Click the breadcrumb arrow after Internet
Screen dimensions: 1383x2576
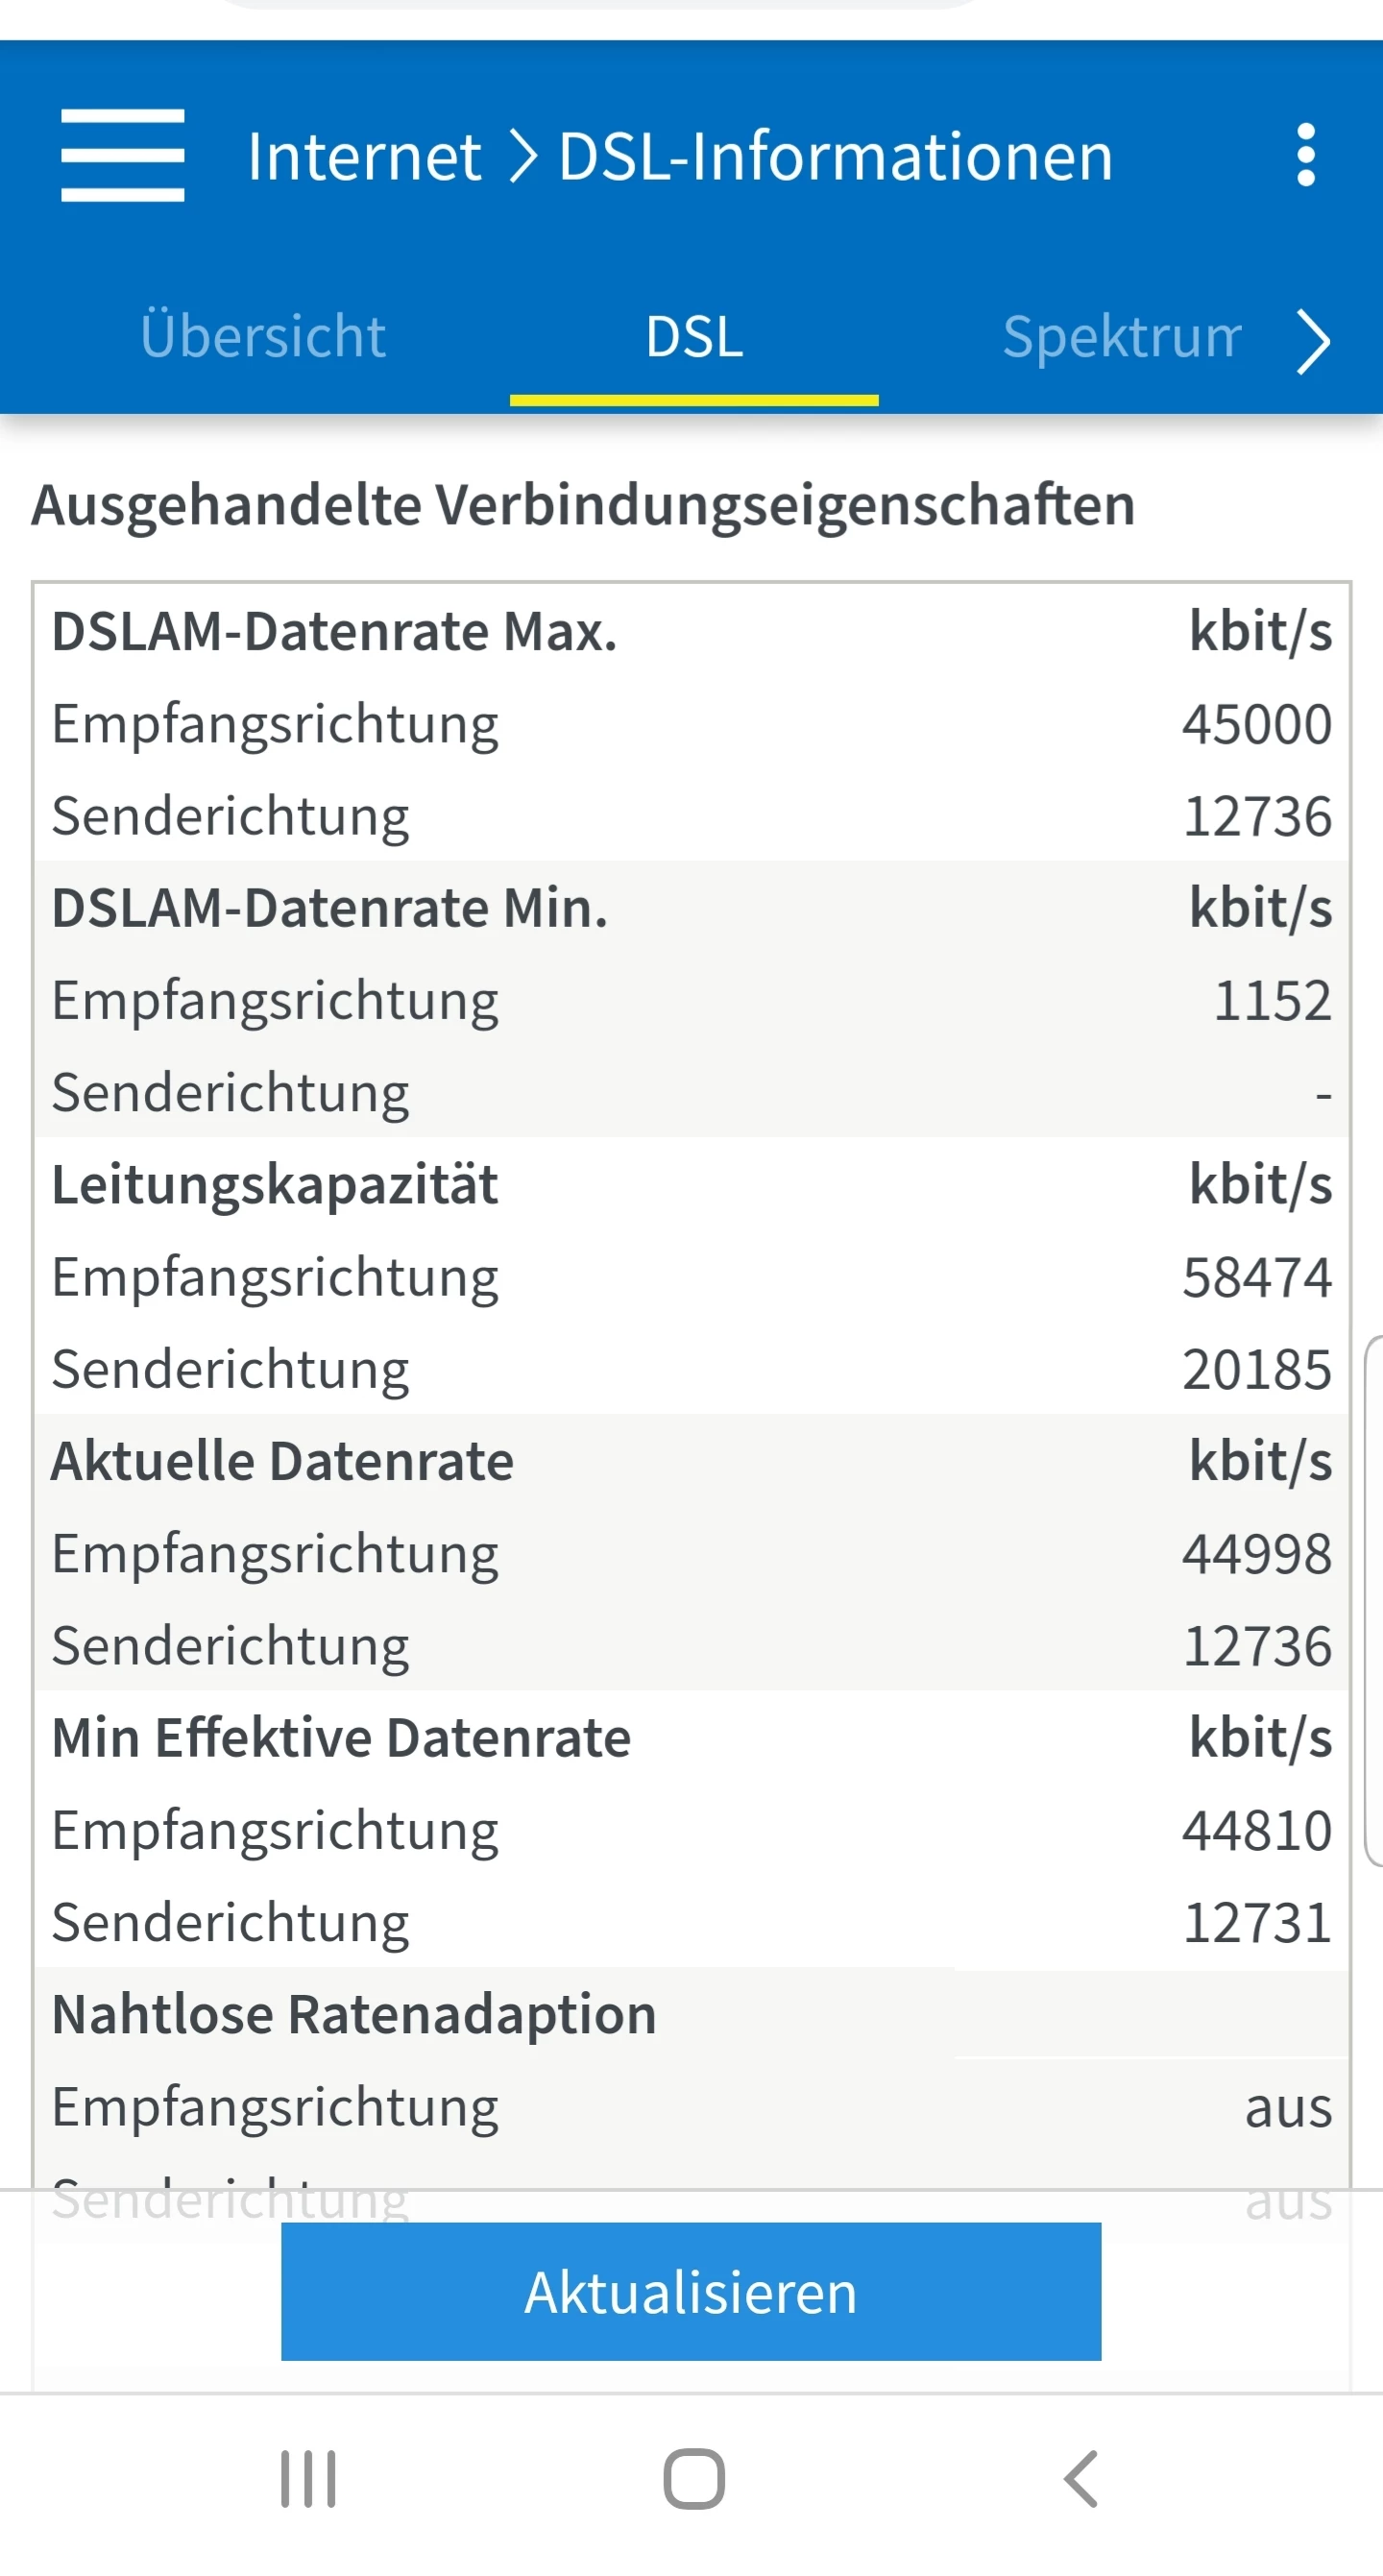tap(522, 157)
